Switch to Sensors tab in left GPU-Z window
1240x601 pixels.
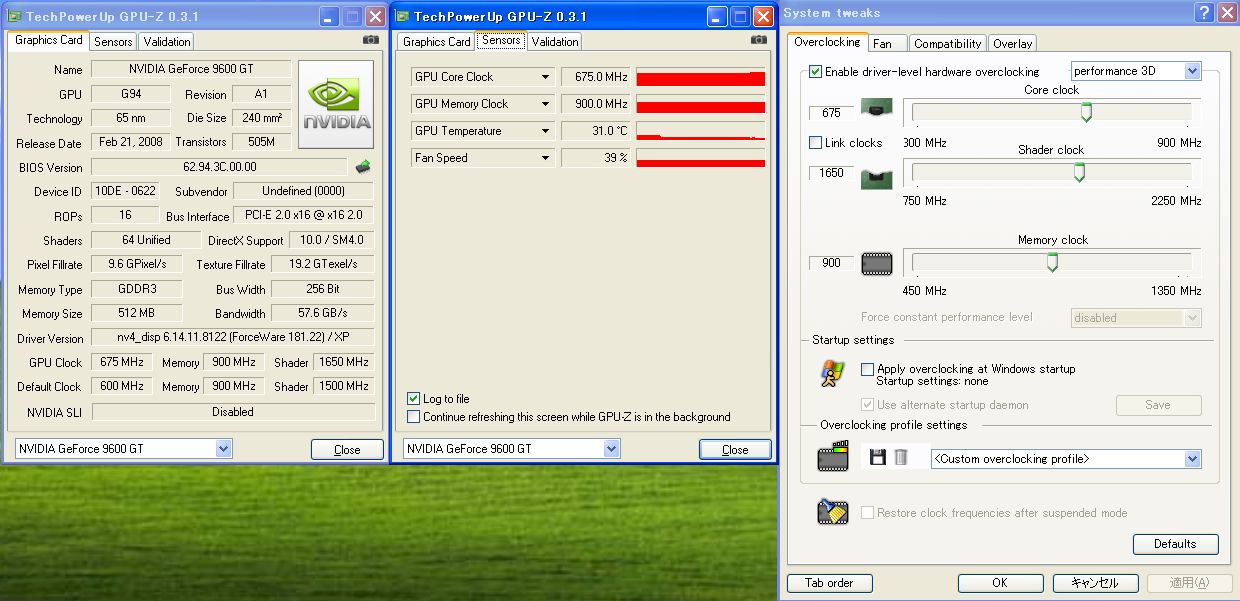113,41
